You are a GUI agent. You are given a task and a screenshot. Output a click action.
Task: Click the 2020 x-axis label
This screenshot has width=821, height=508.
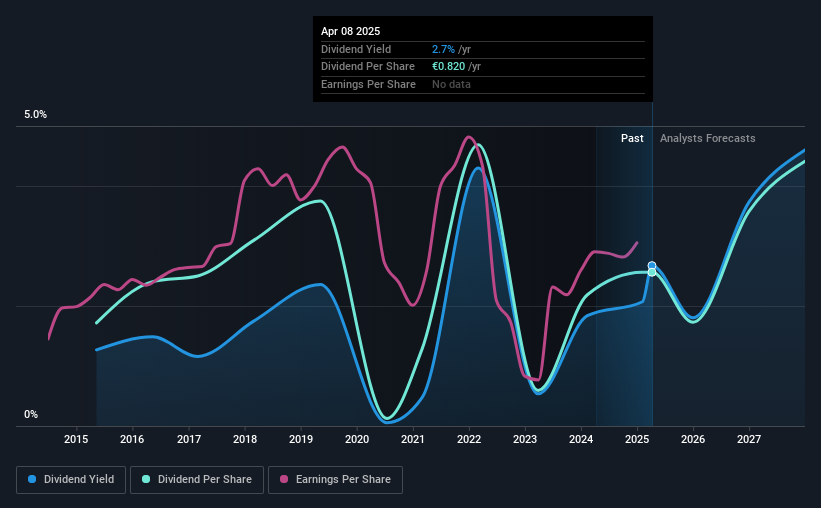[x=357, y=439]
